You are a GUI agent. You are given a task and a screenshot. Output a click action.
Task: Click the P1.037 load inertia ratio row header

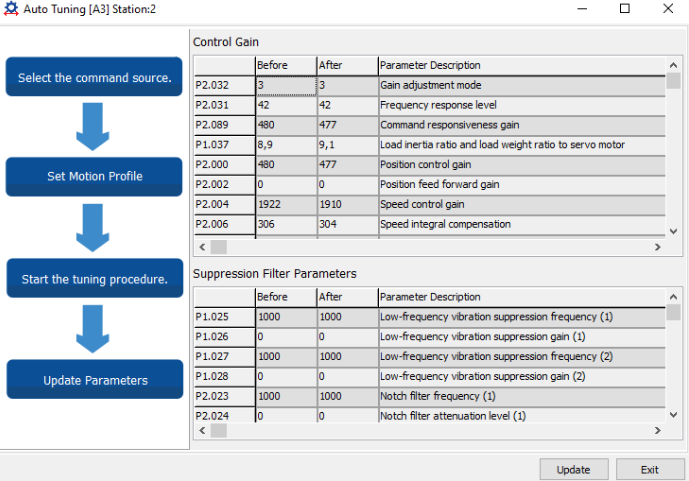tap(223, 145)
